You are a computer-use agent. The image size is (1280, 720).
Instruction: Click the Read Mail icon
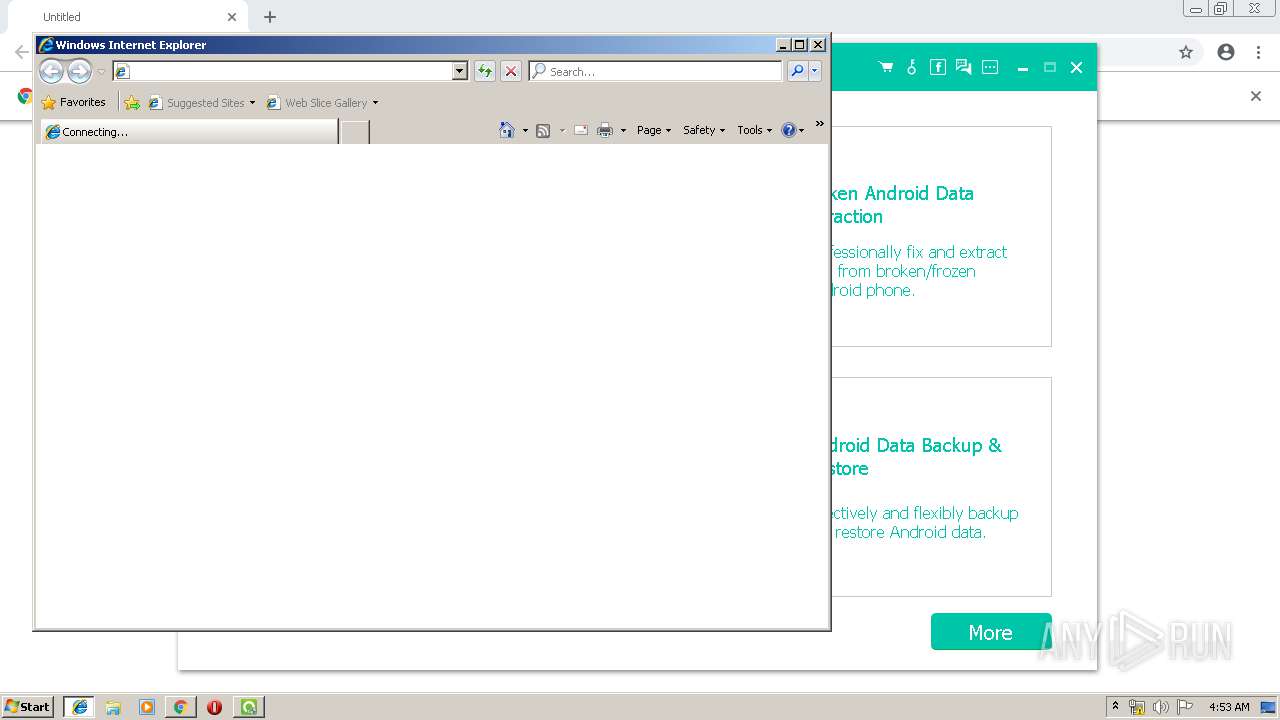pyautogui.click(x=581, y=130)
